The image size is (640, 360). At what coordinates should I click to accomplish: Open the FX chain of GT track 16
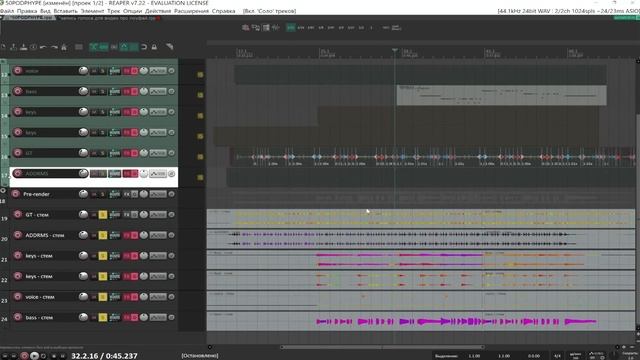pos(127,153)
